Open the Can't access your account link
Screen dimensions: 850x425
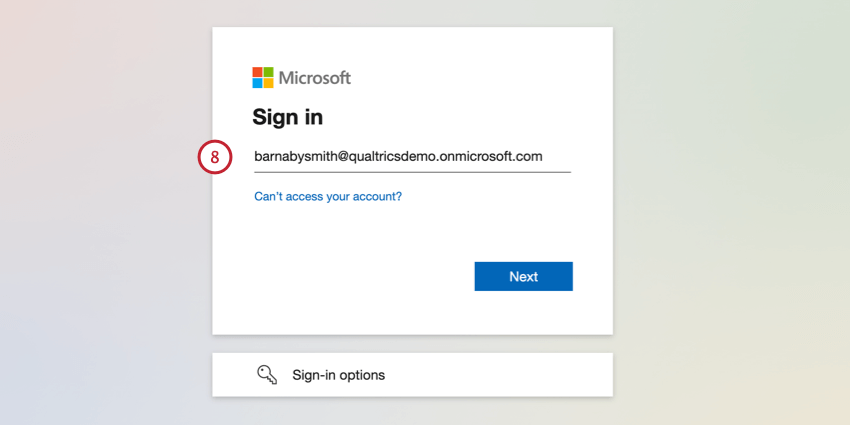coord(328,197)
